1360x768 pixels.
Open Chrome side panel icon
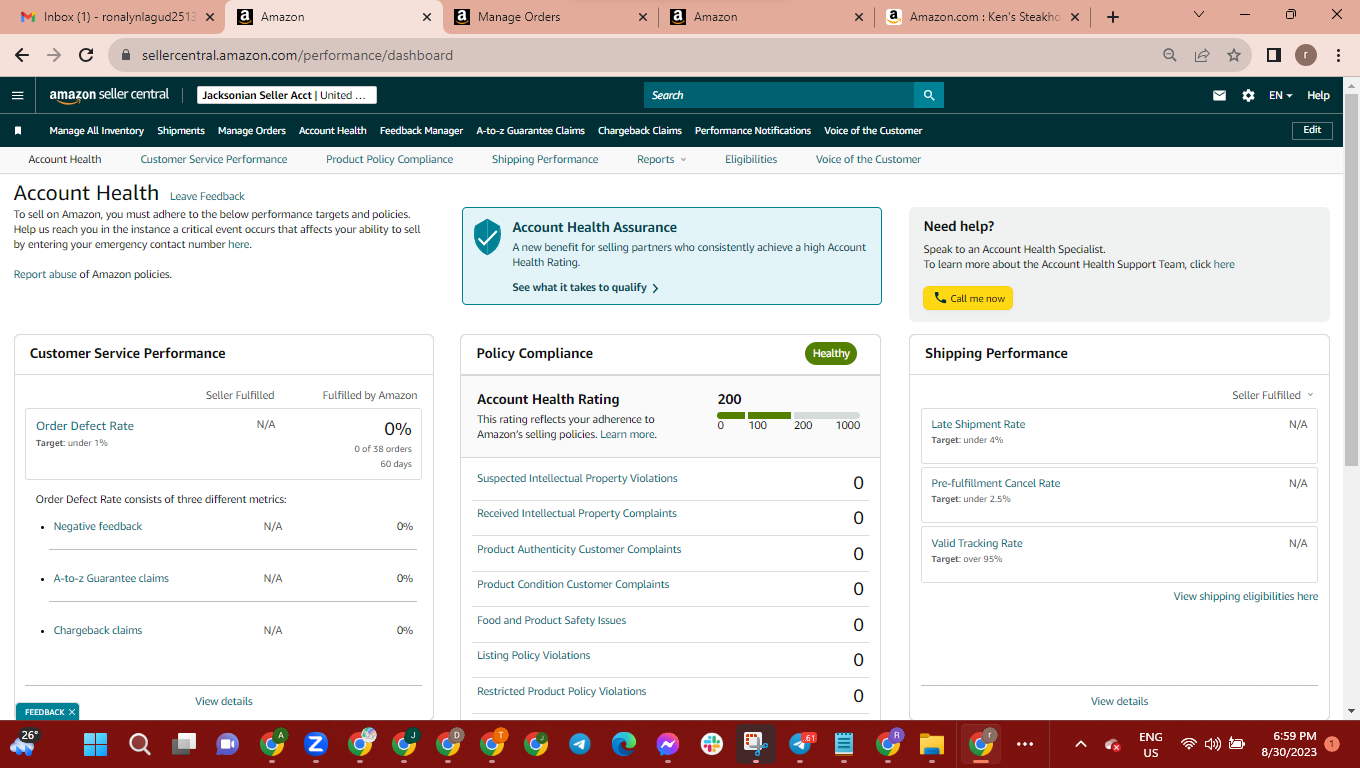pyautogui.click(x=1274, y=55)
